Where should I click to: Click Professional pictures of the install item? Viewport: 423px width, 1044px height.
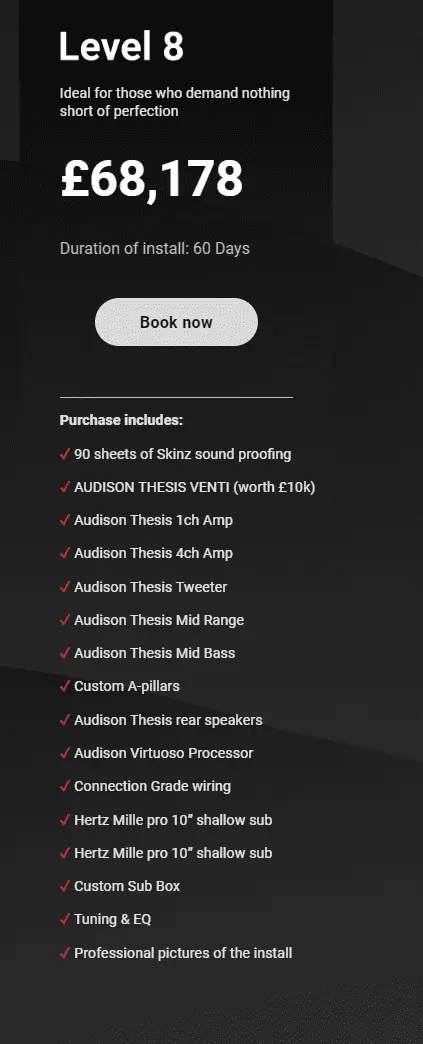(176, 953)
